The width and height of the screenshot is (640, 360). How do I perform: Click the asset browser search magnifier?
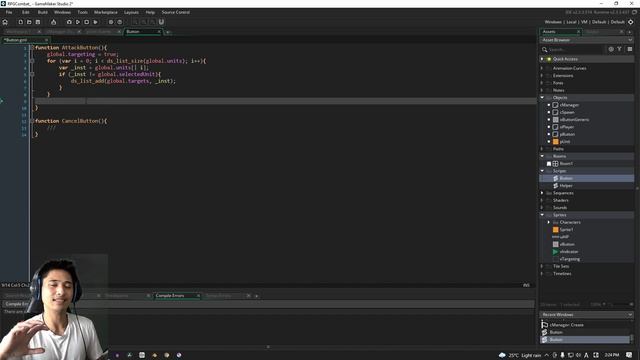pyautogui.click(x=544, y=49)
